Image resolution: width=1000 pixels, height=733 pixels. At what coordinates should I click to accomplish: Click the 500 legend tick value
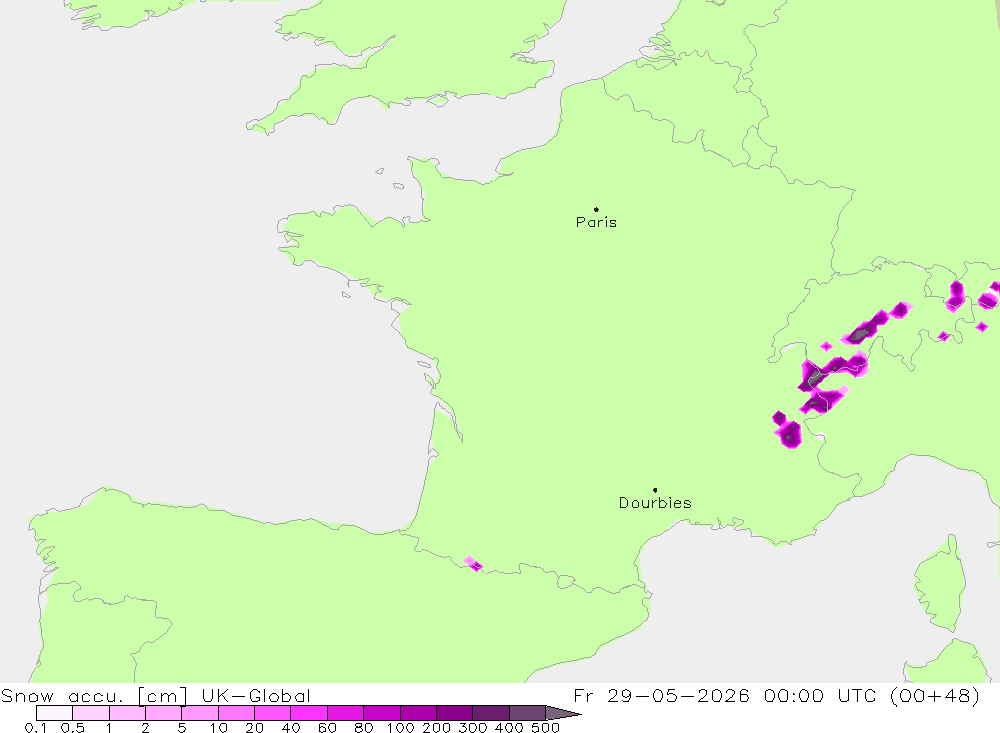(546, 727)
